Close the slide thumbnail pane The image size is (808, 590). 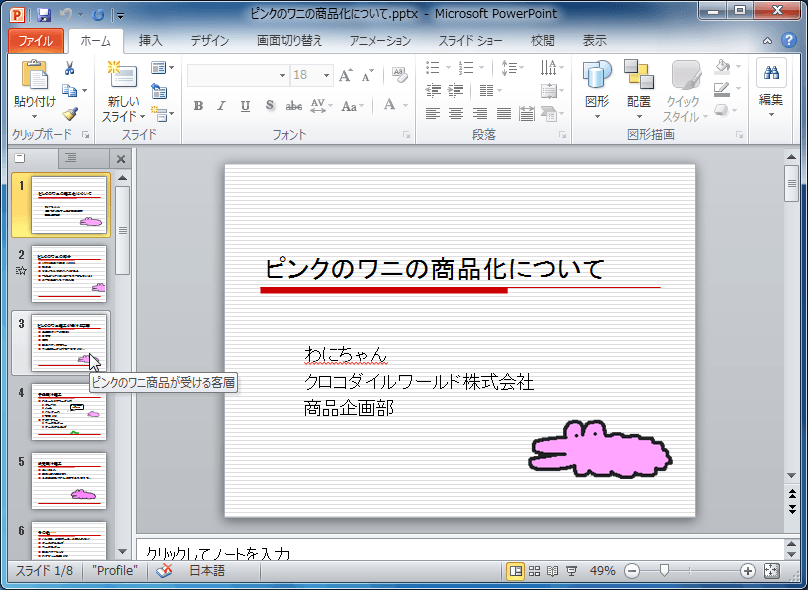coord(121,159)
